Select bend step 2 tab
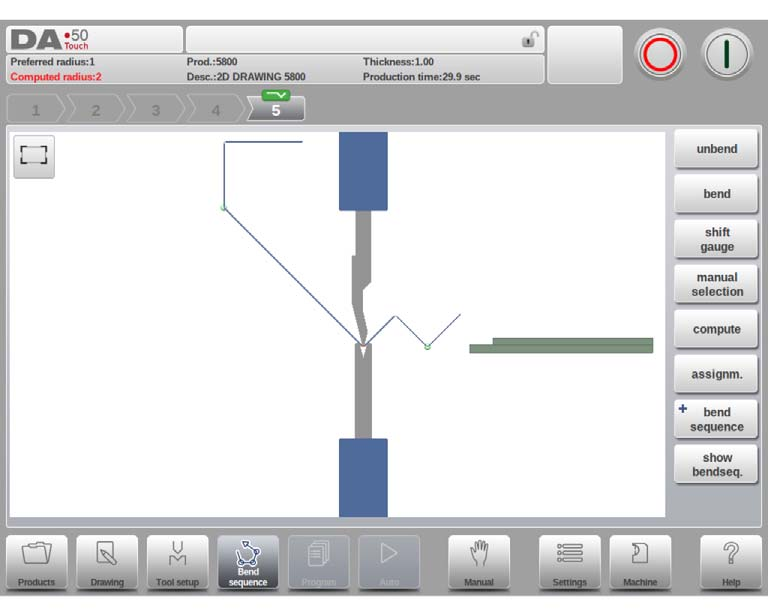768x615 pixels. tap(96, 109)
